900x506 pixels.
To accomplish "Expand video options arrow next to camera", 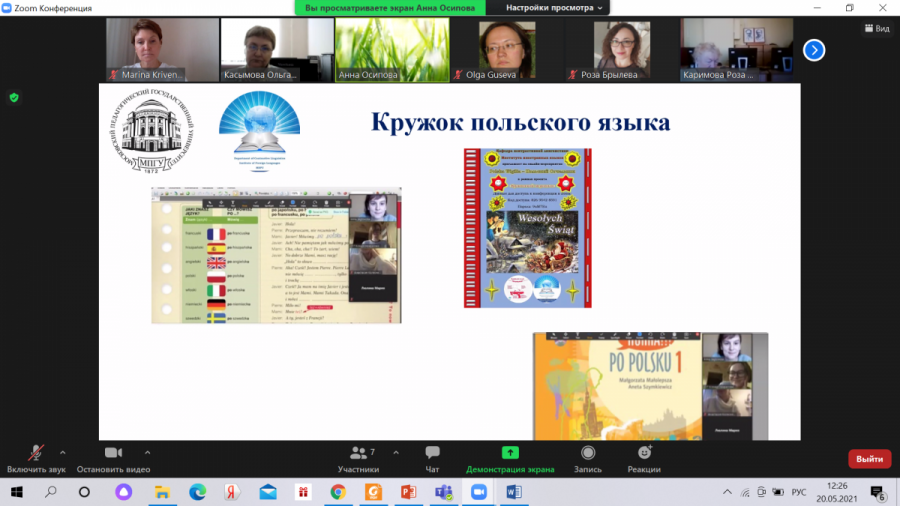I will pyautogui.click(x=148, y=452).
